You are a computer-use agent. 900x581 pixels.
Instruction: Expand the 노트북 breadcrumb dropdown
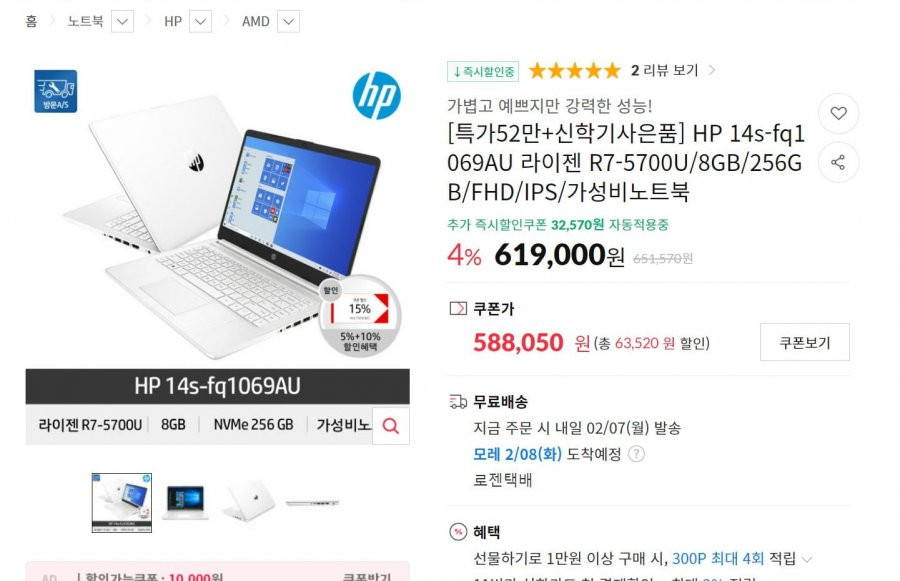122,22
